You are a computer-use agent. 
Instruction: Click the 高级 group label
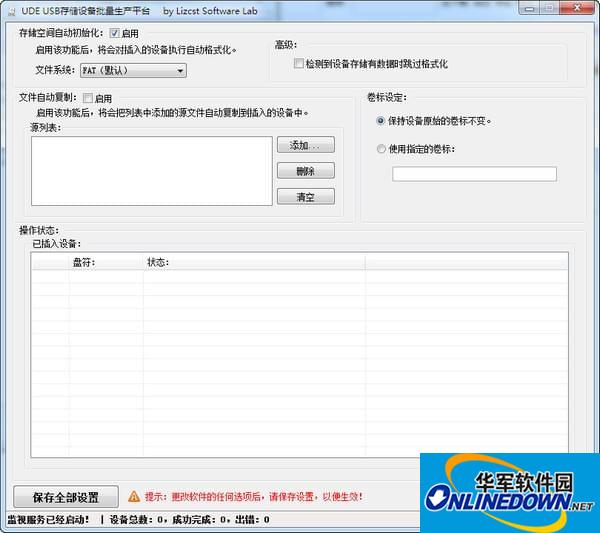click(x=285, y=45)
